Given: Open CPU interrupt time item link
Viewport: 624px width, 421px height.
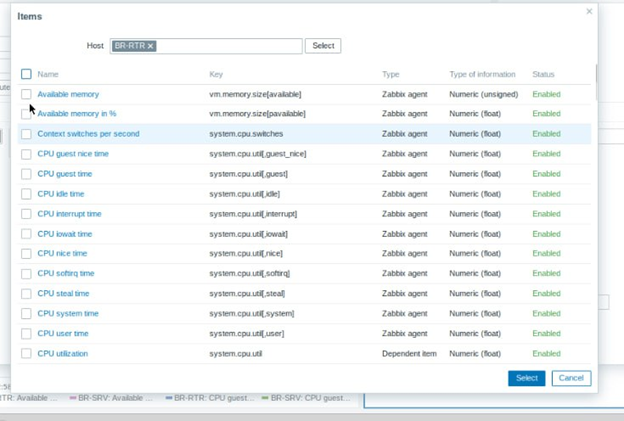Looking at the screenshot, I should point(69,214).
